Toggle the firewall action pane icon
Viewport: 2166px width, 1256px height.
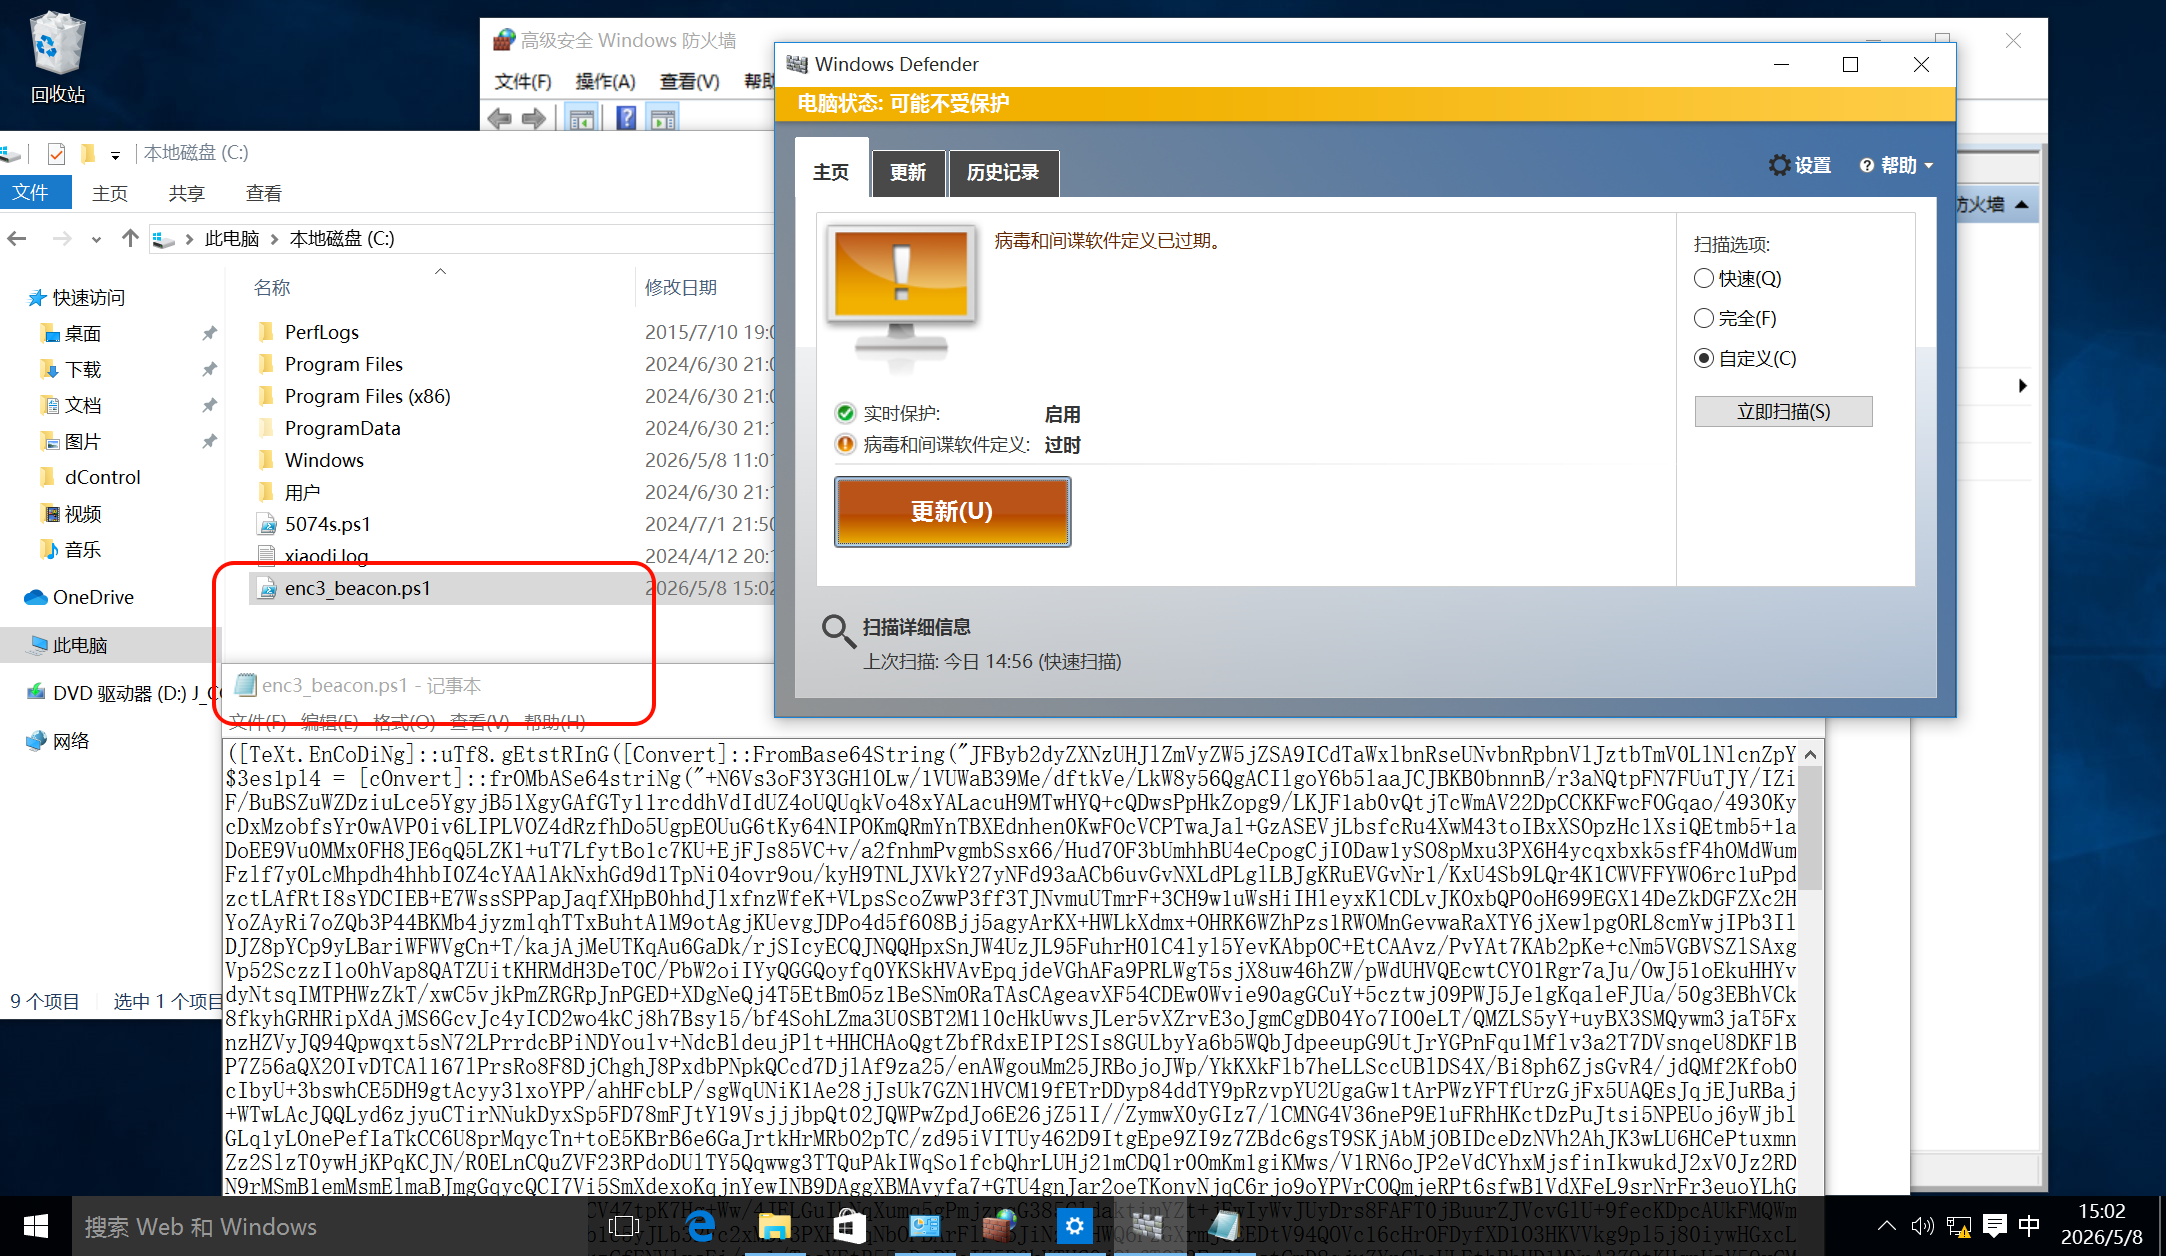click(x=662, y=119)
